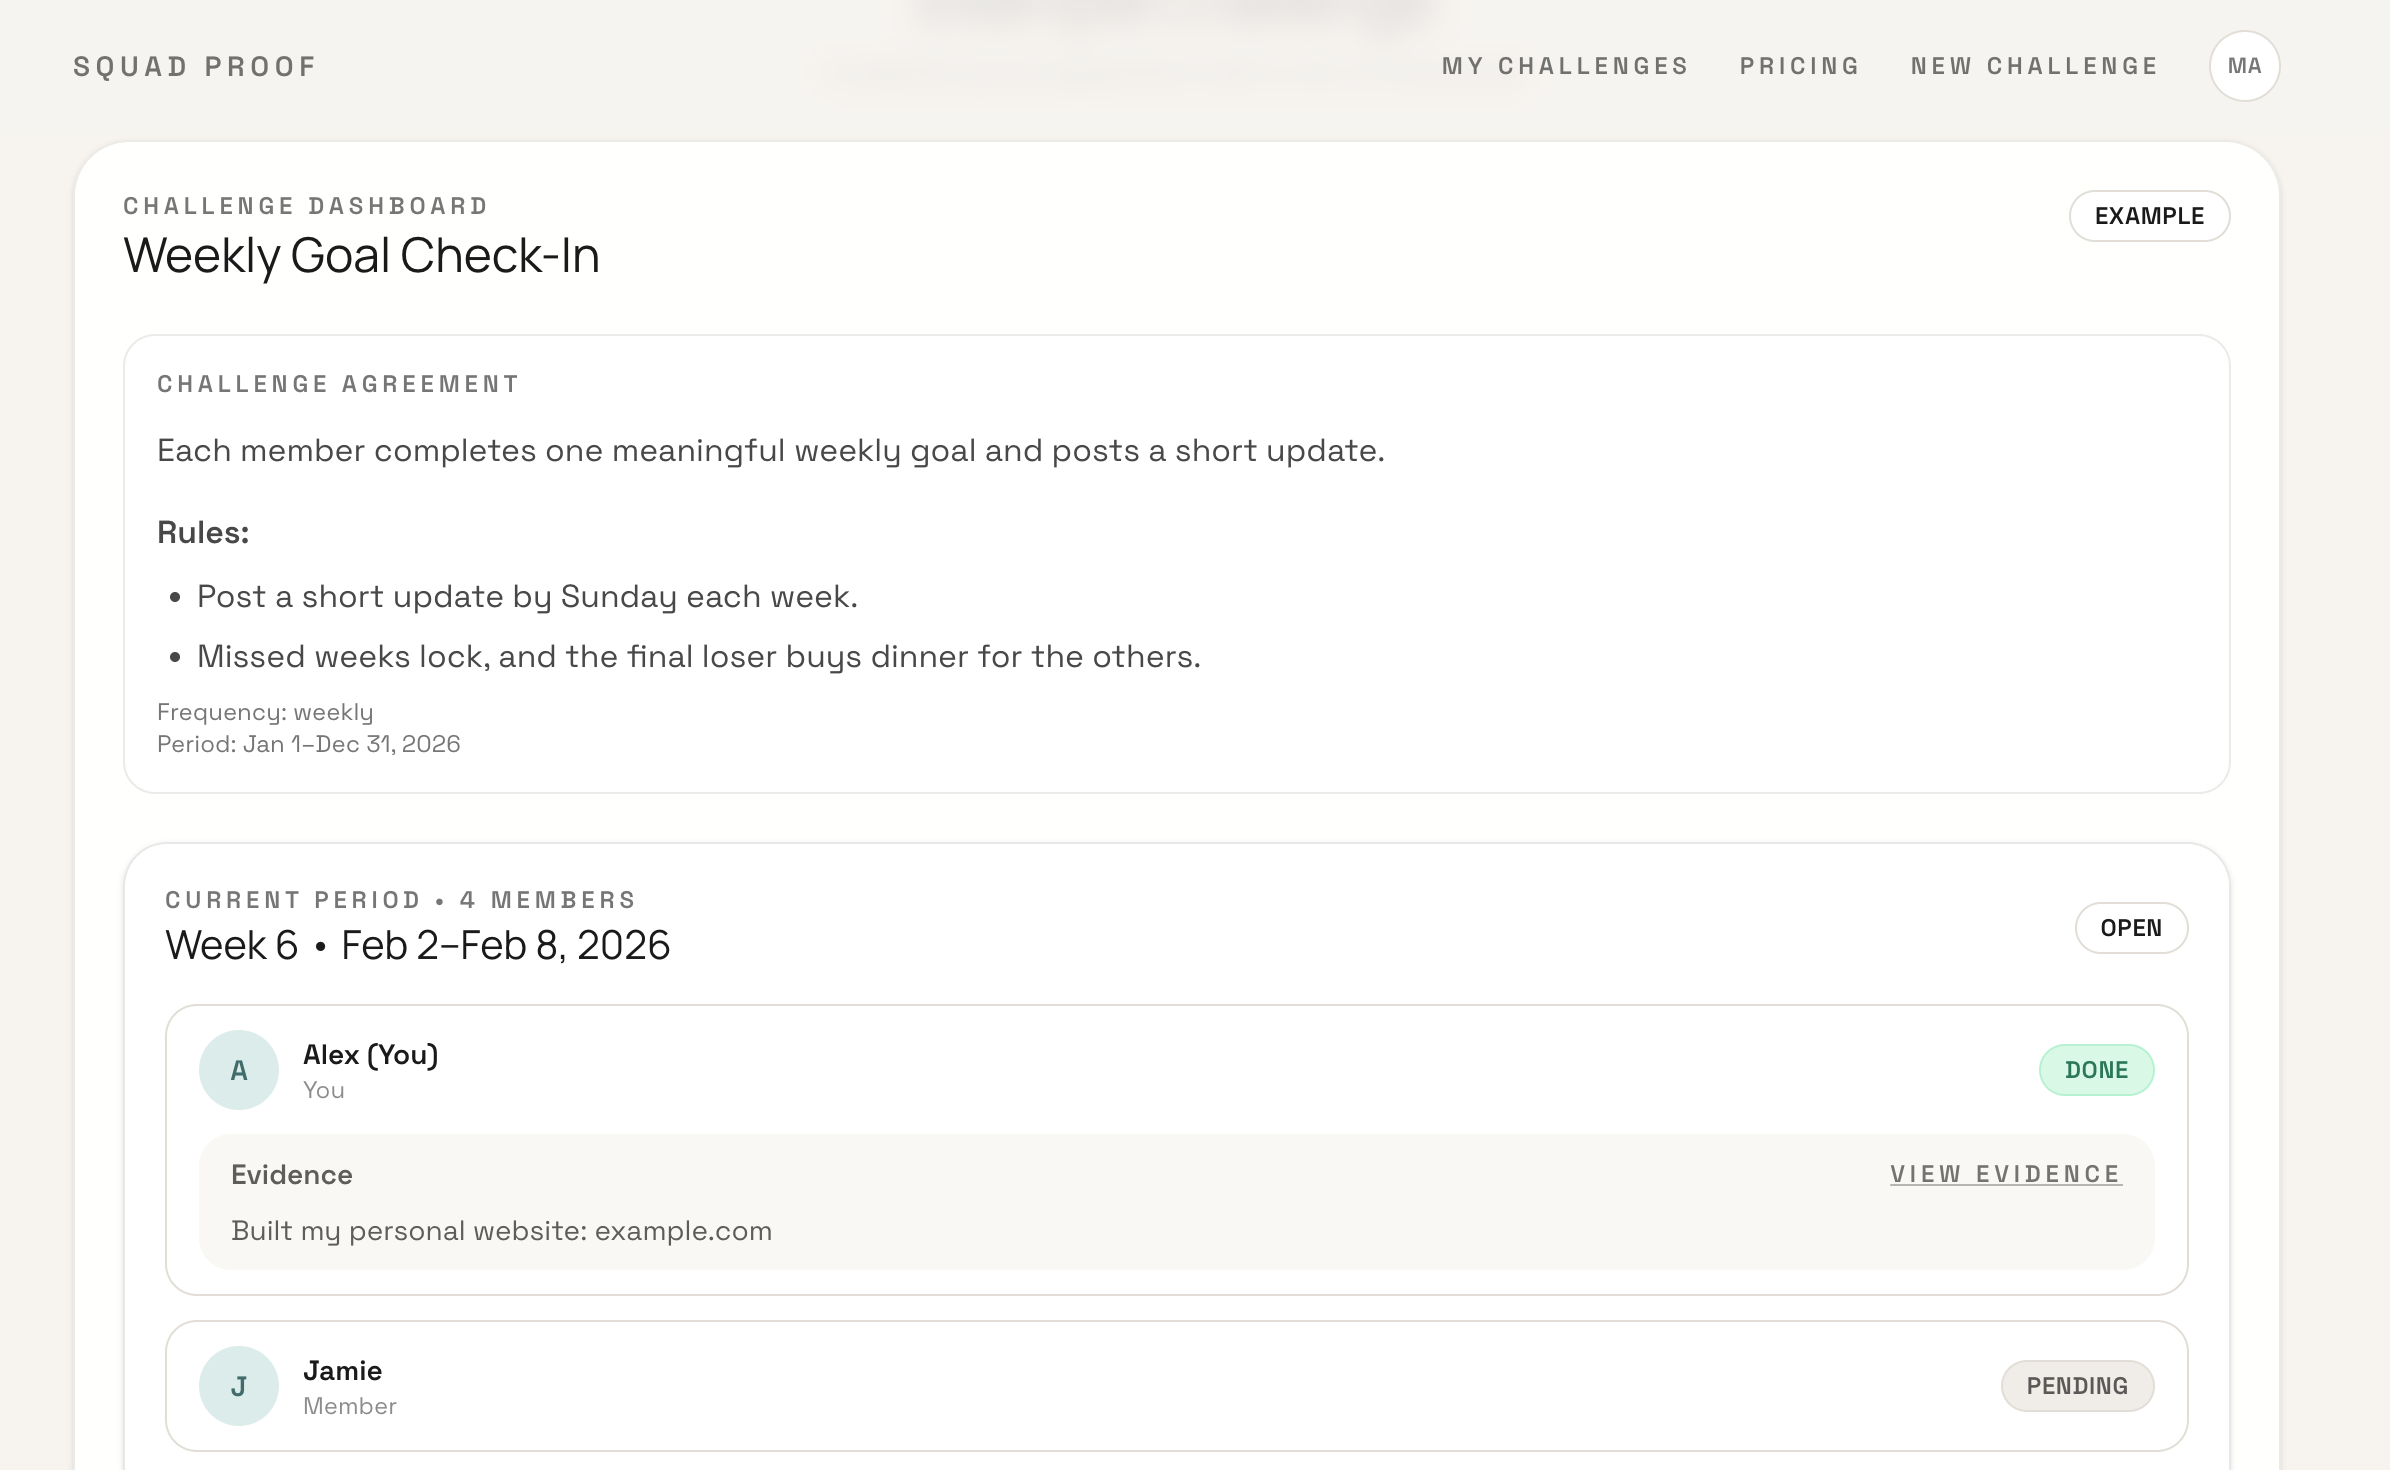Collapse the Challenge Agreement section
Image resolution: width=2390 pixels, height=1470 pixels.
point(337,383)
